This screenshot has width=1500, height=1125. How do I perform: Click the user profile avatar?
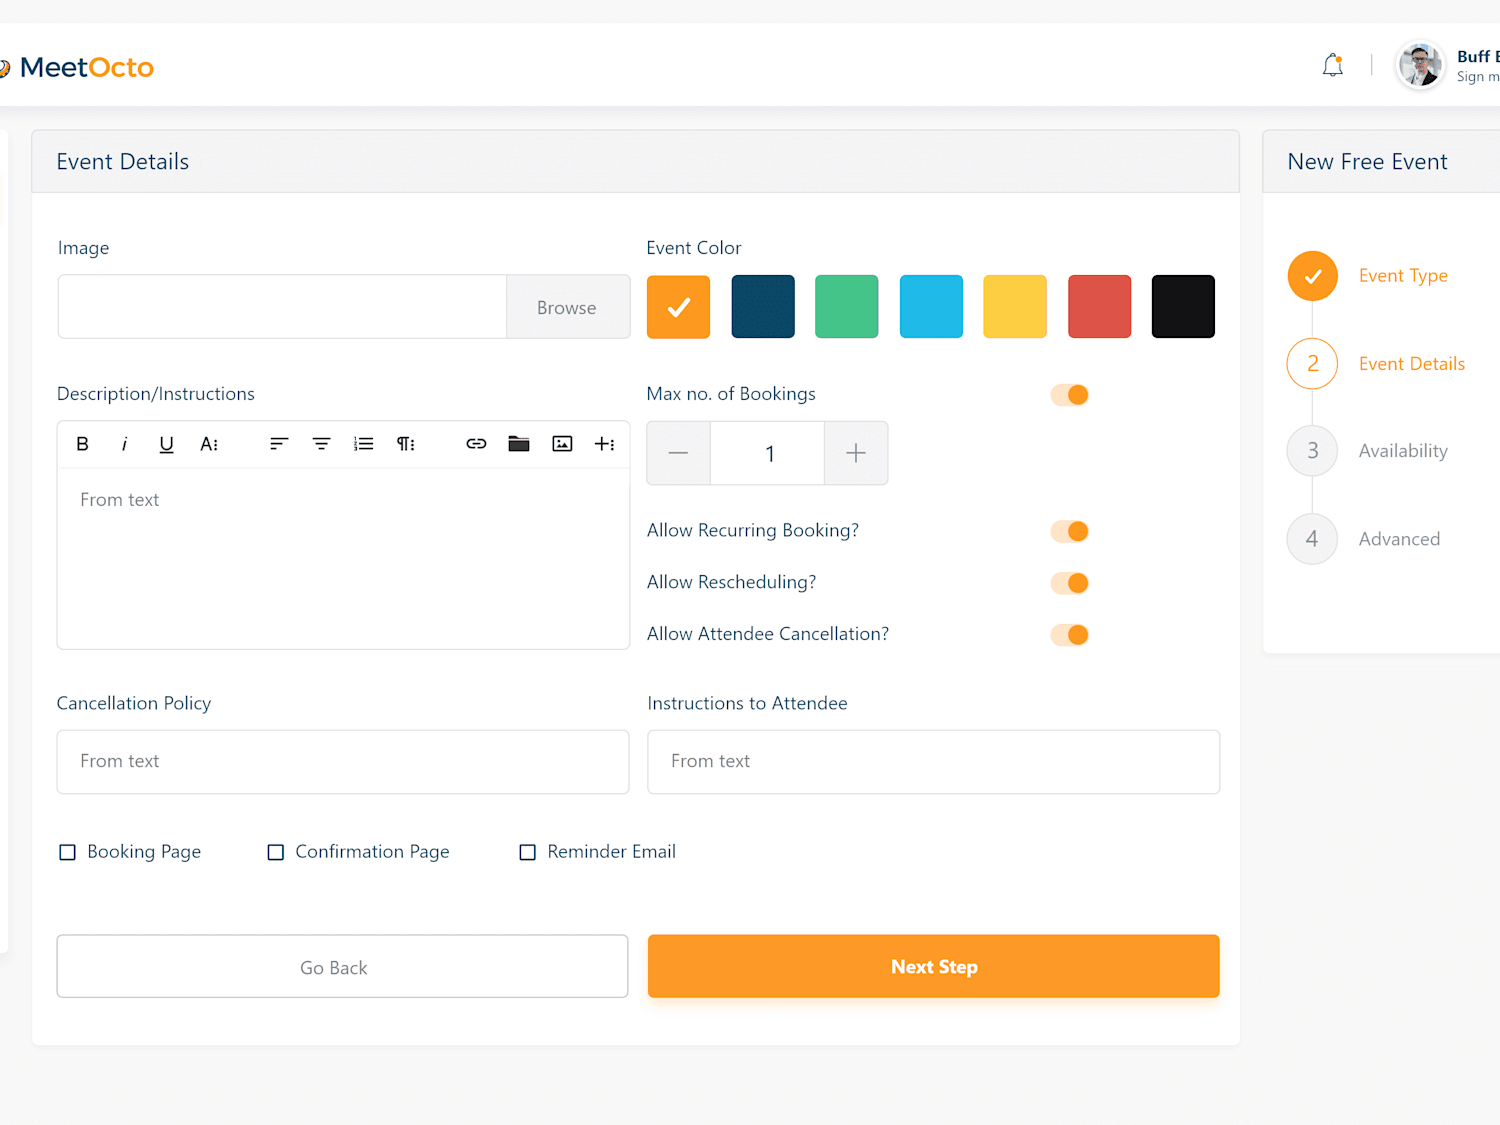click(1420, 66)
